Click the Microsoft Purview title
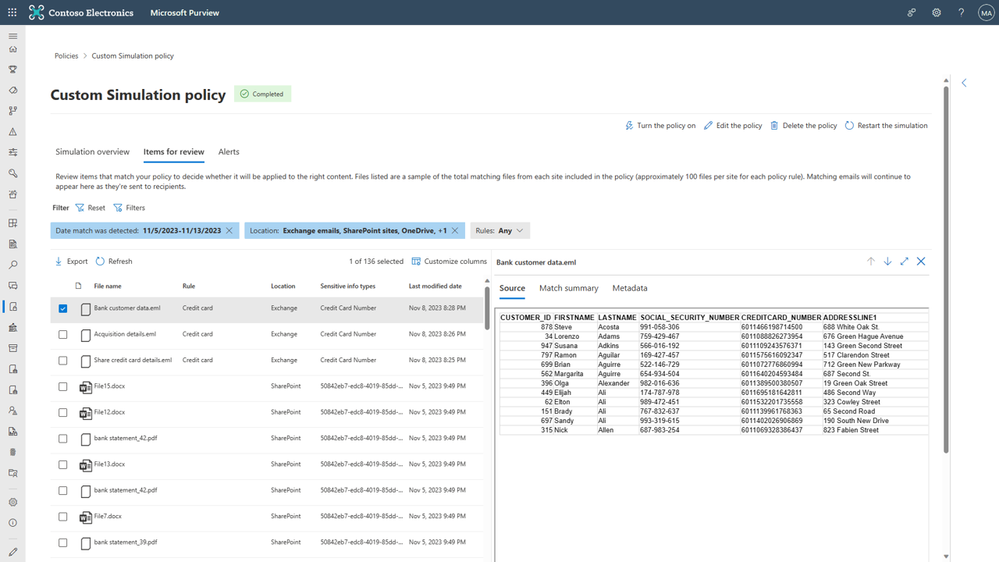Viewport: 999px width, 562px height. click(x=185, y=13)
